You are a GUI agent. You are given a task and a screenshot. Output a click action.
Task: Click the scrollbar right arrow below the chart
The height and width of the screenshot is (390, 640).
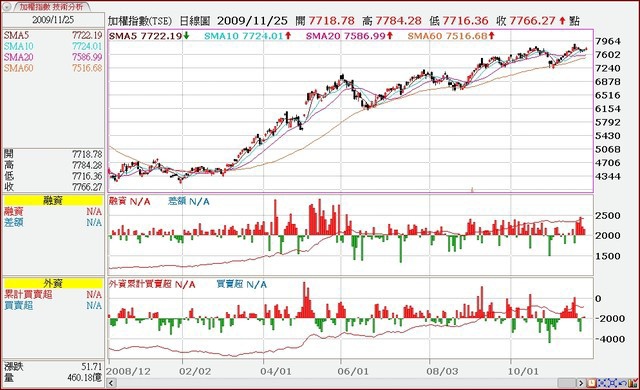click(581, 383)
